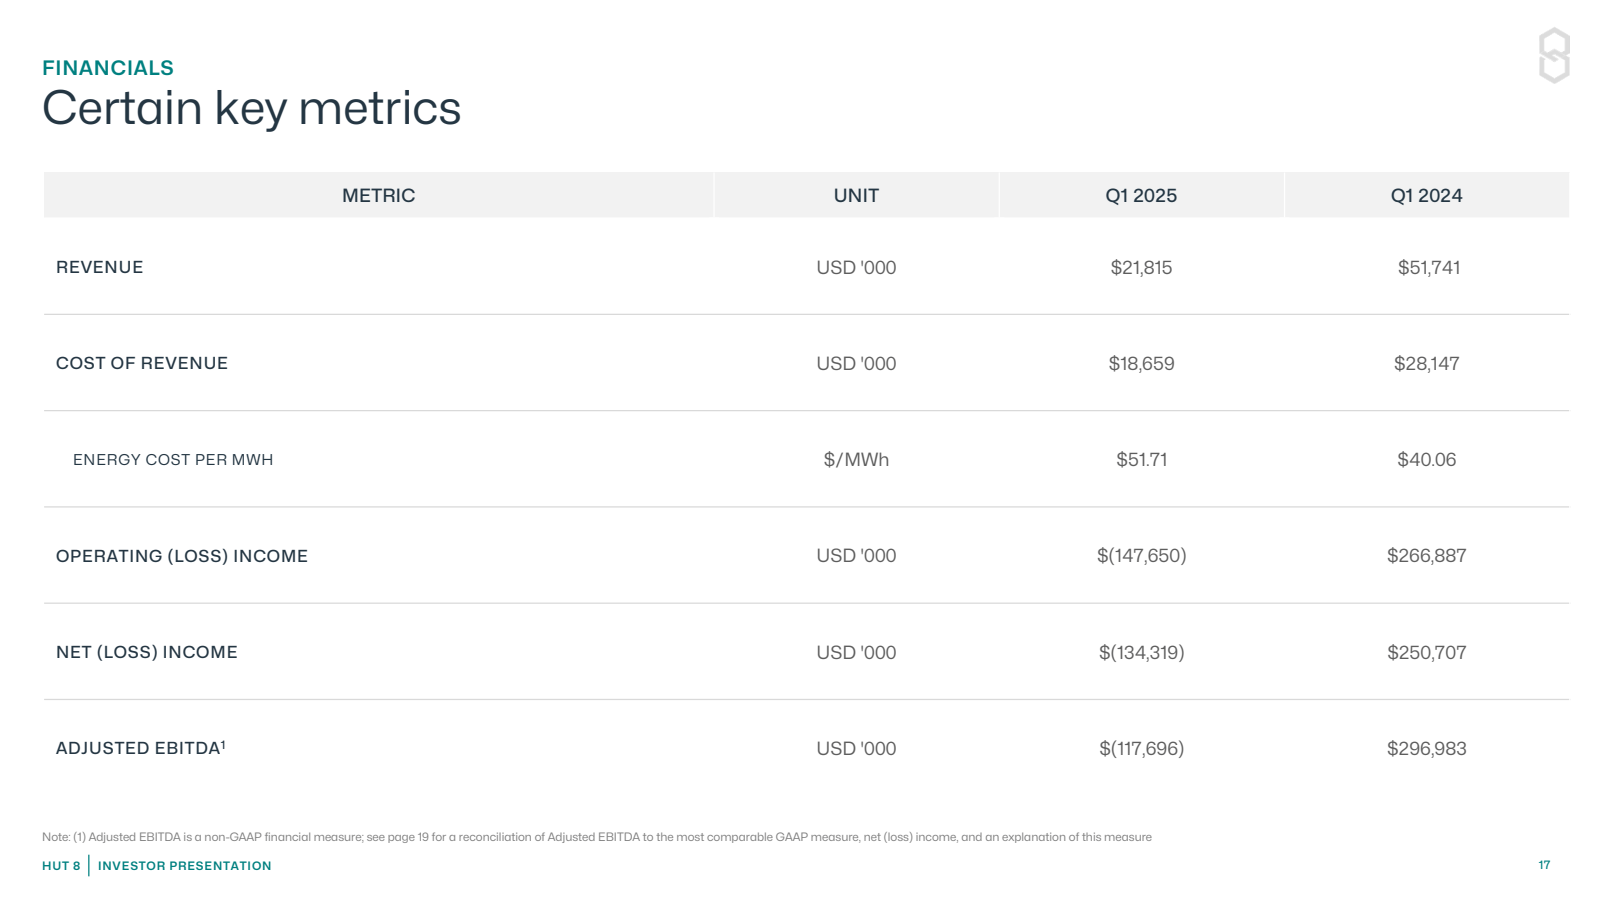The width and height of the screenshot is (1600, 900).
Task: Click COST OF REVENUE unit USD '000
Action: coord(856,363)
